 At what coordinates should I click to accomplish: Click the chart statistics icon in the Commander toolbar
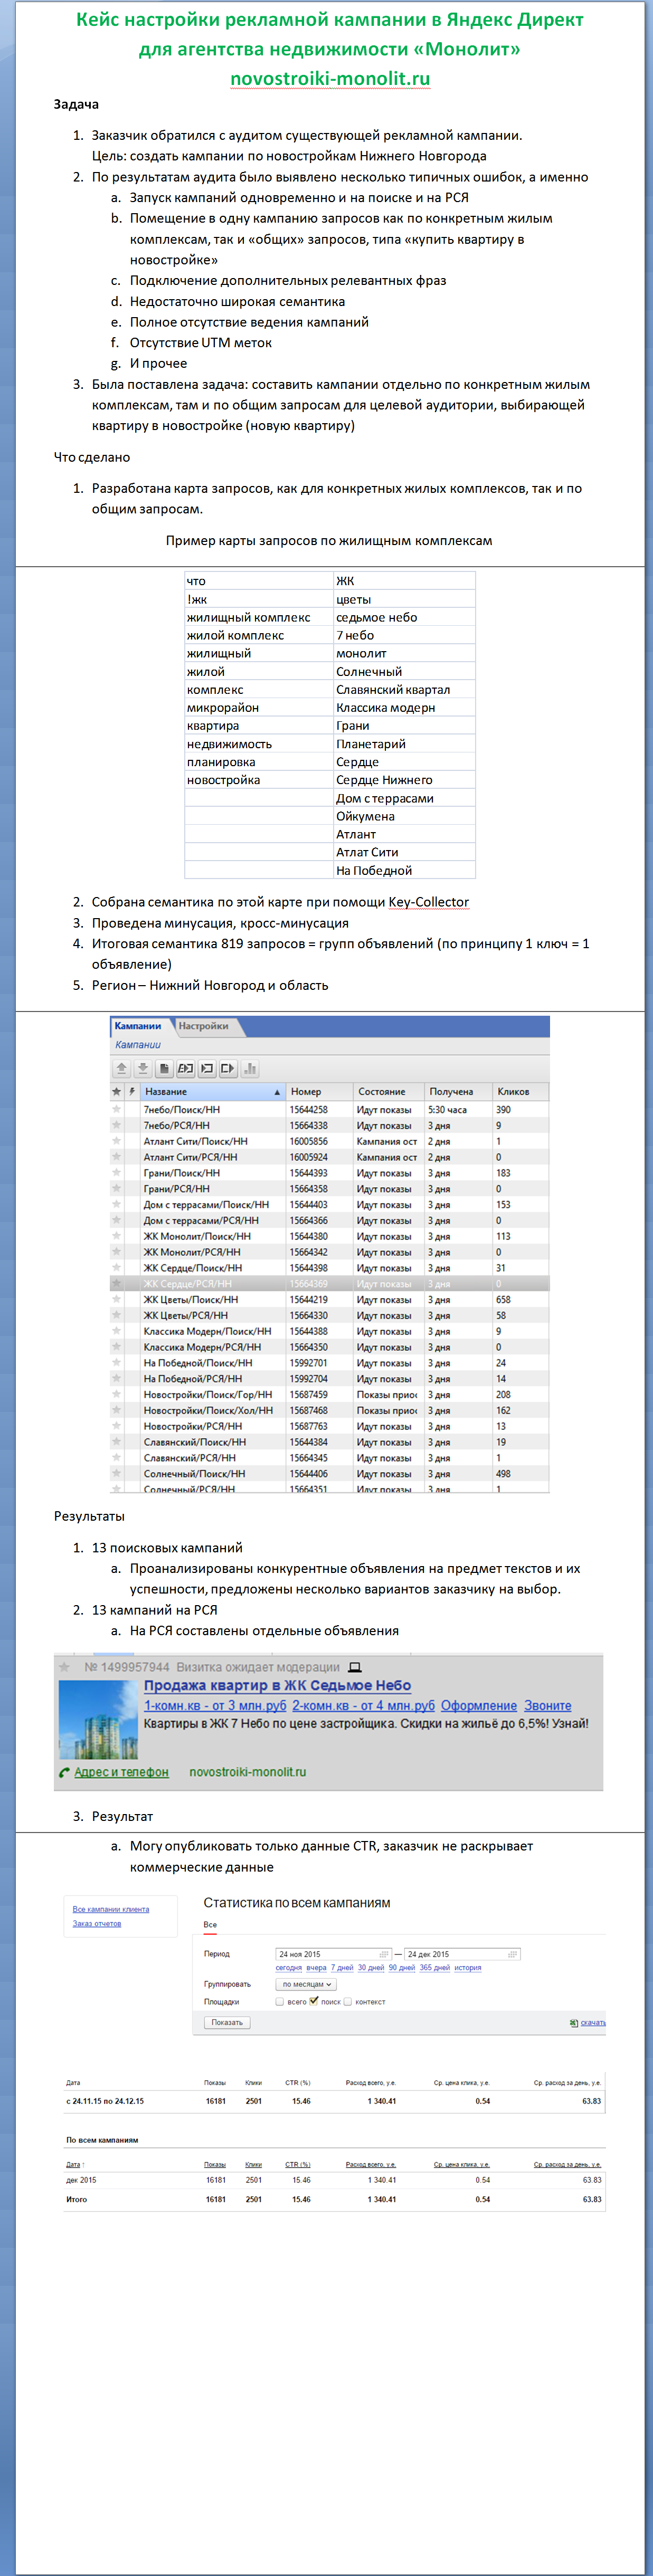point(250,1068)
